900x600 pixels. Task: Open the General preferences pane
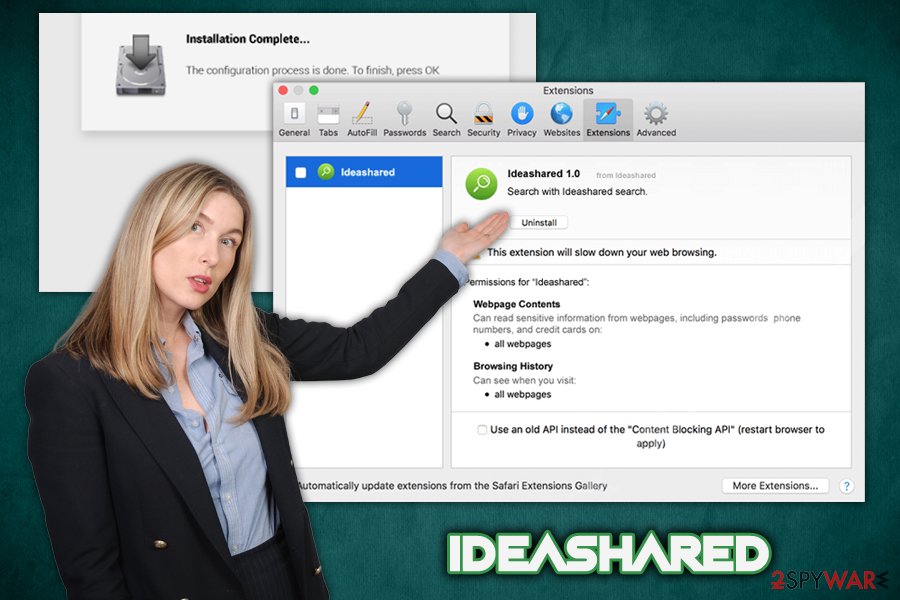point(294,120)
